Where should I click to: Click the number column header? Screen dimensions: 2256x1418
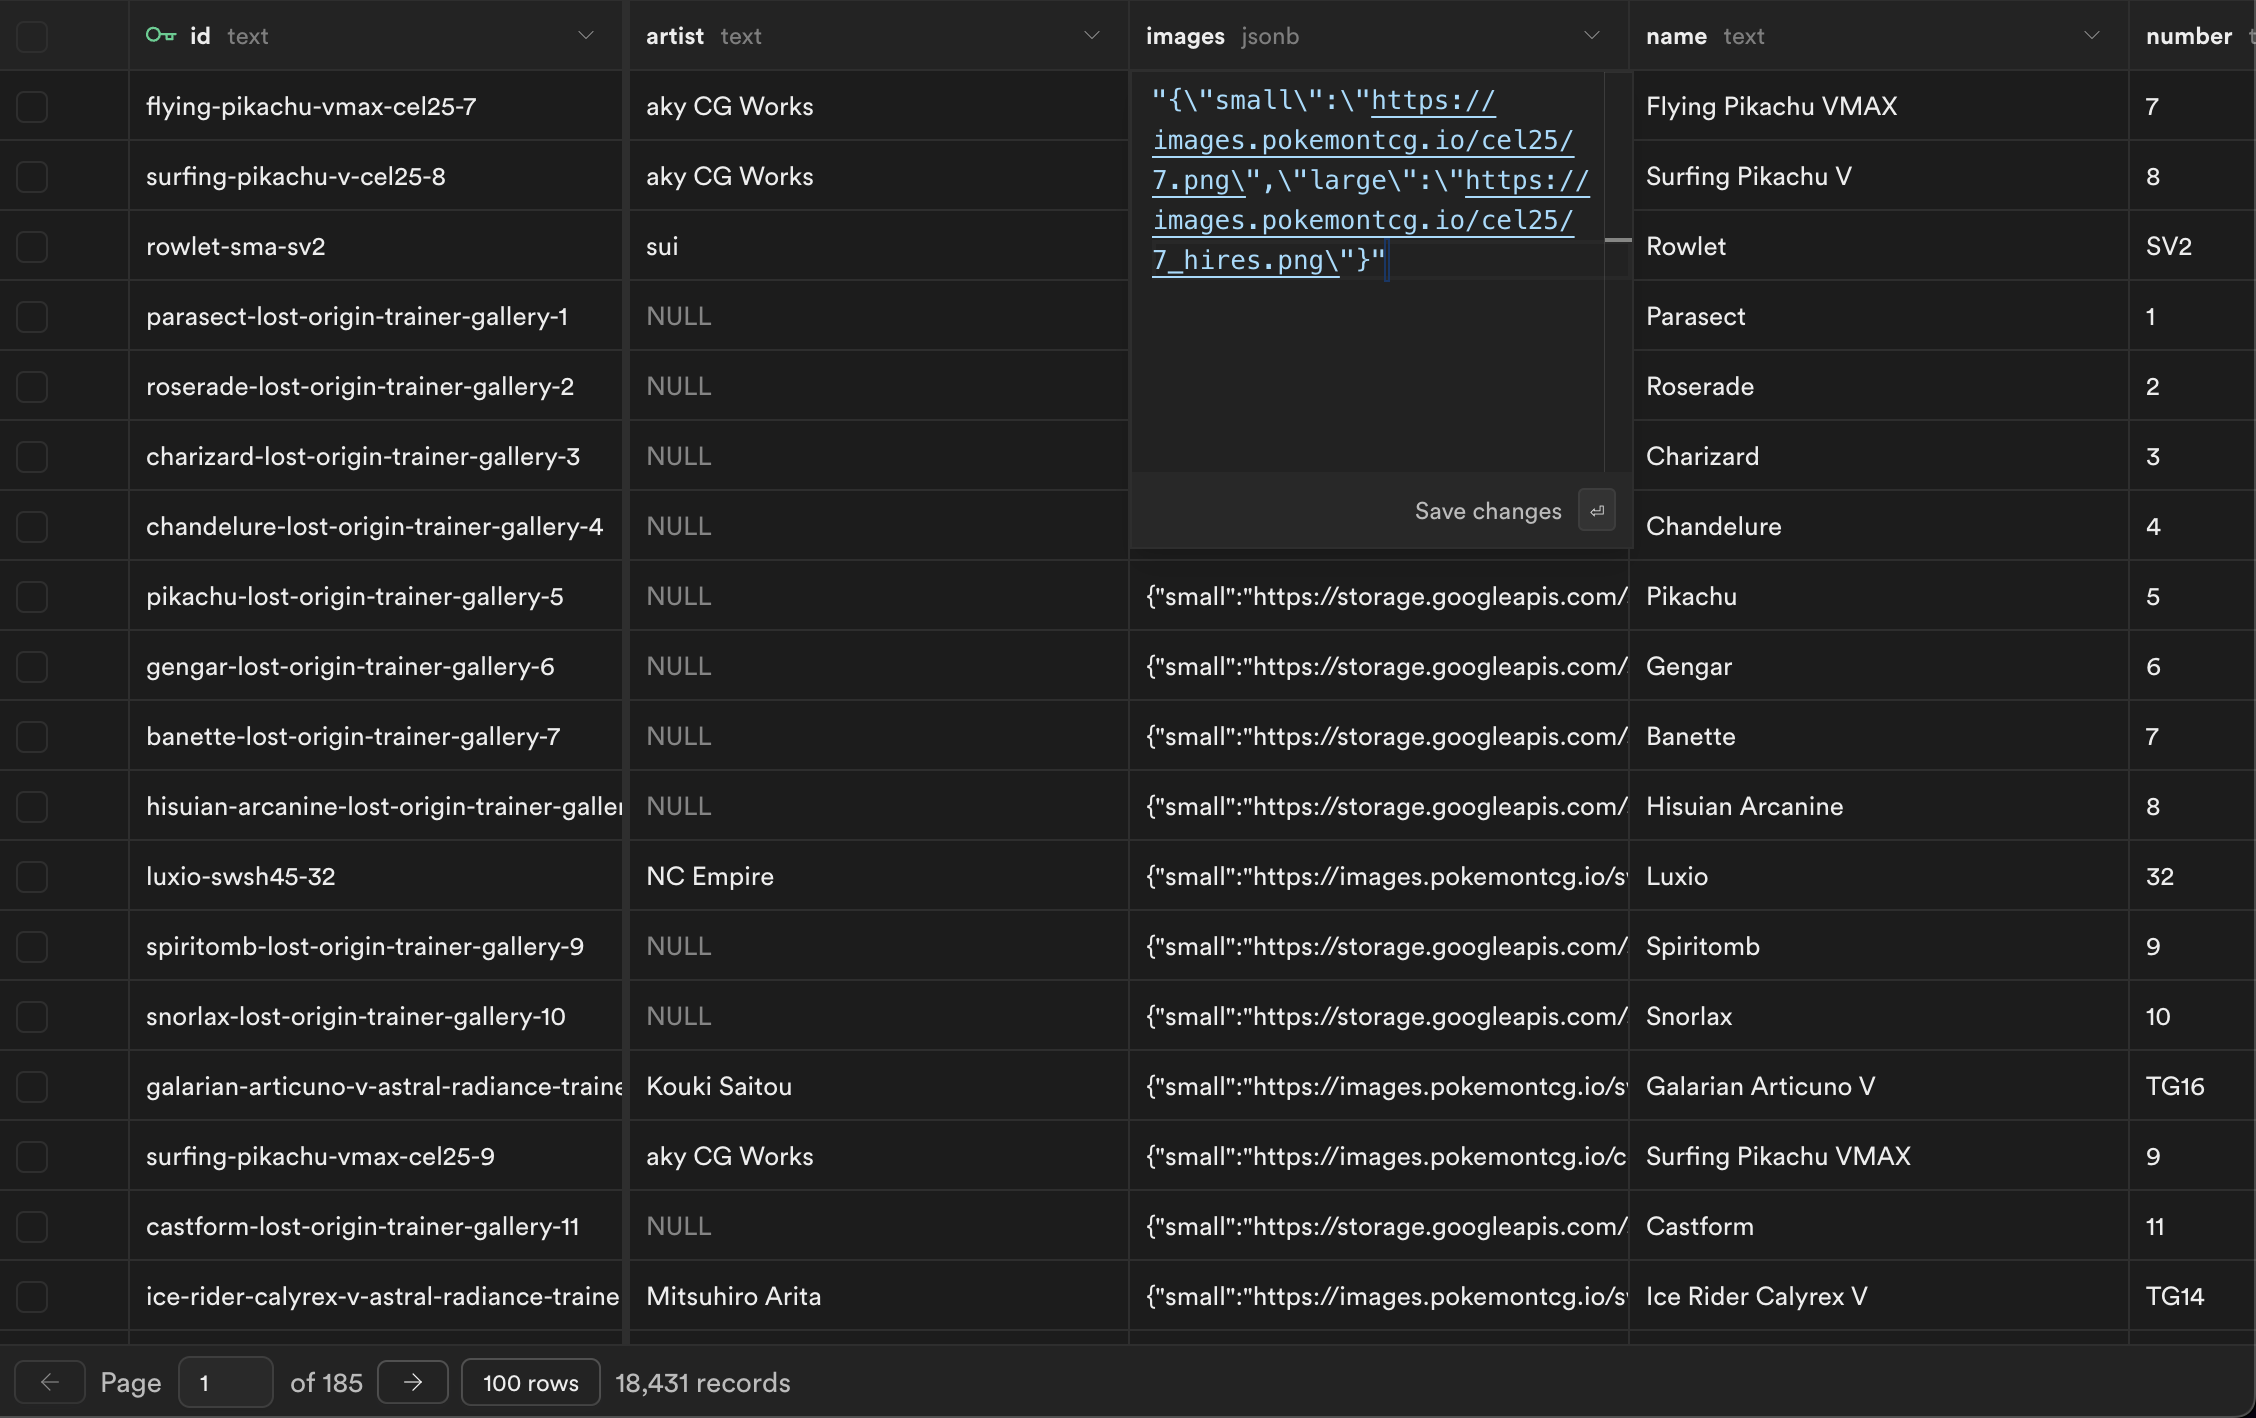click(x=2188, y=36)
